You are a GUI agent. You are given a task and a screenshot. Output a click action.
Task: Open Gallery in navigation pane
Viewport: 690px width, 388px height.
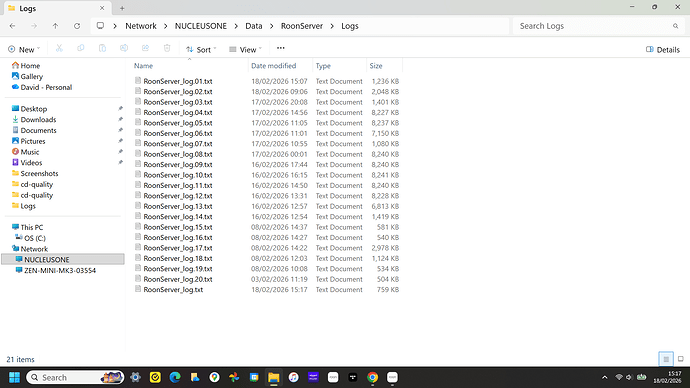27,77
